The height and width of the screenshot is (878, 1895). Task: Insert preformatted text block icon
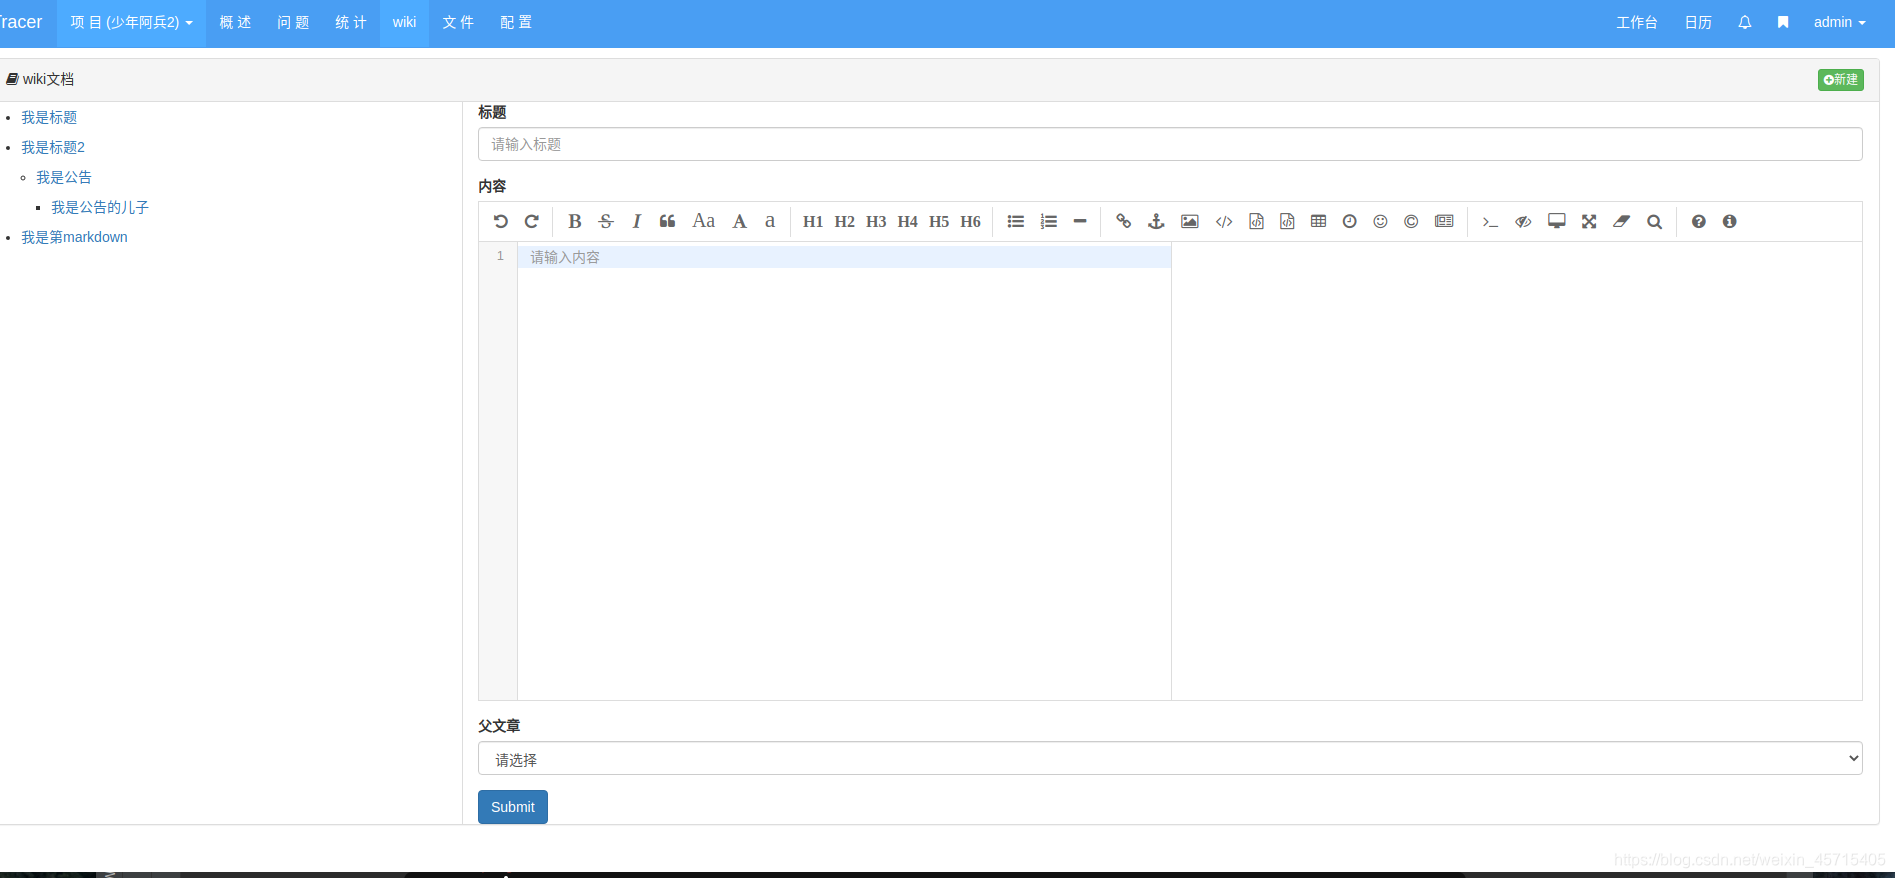click(1257, 222)
